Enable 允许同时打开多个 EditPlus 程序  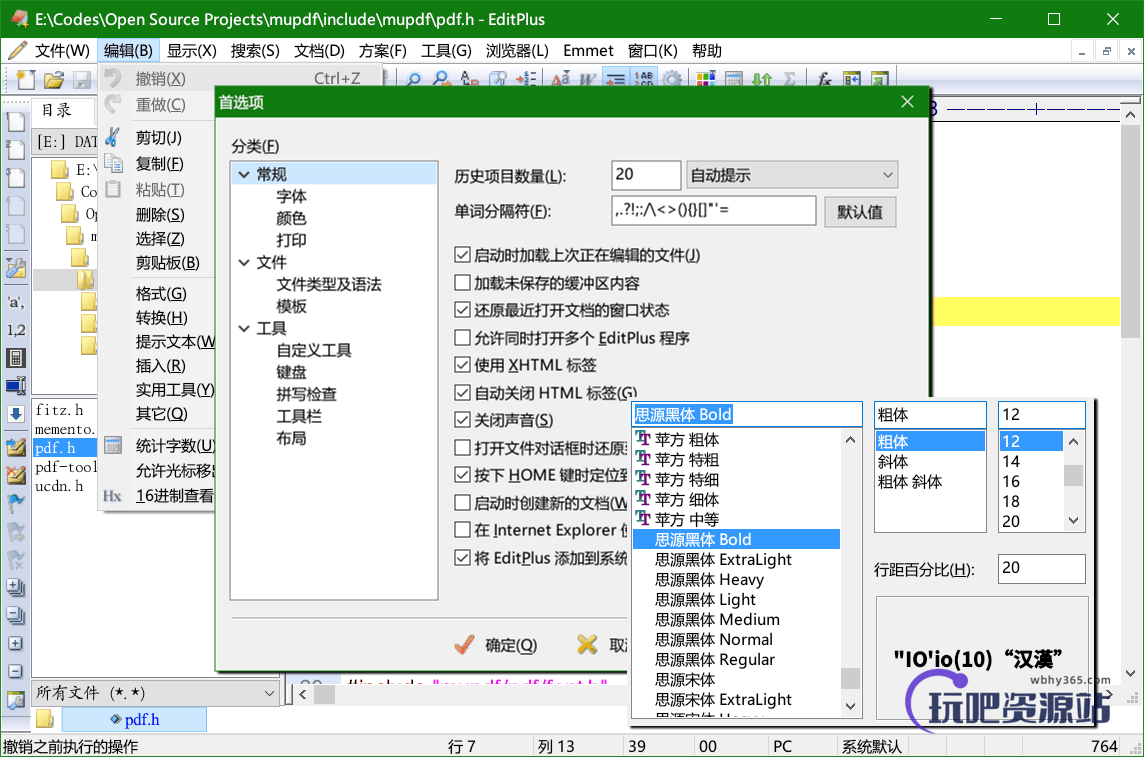462,338
